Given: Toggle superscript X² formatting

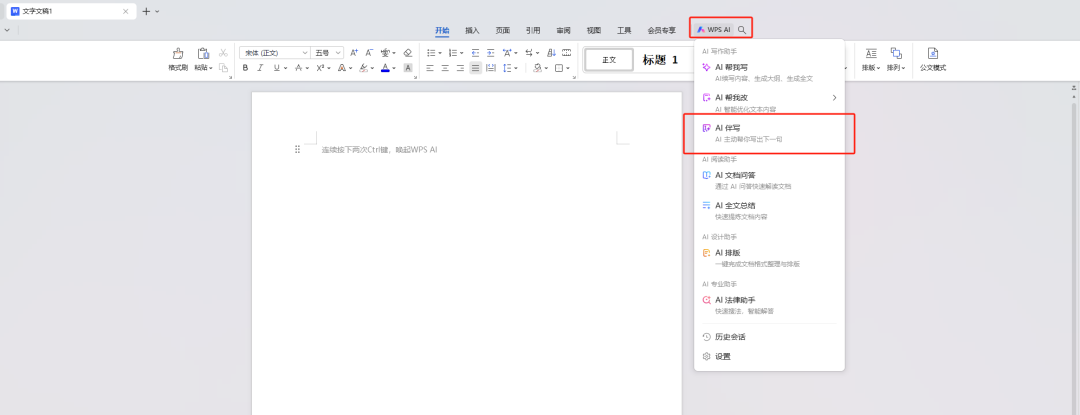Looking at the screenshot, I should pos(320,67).
